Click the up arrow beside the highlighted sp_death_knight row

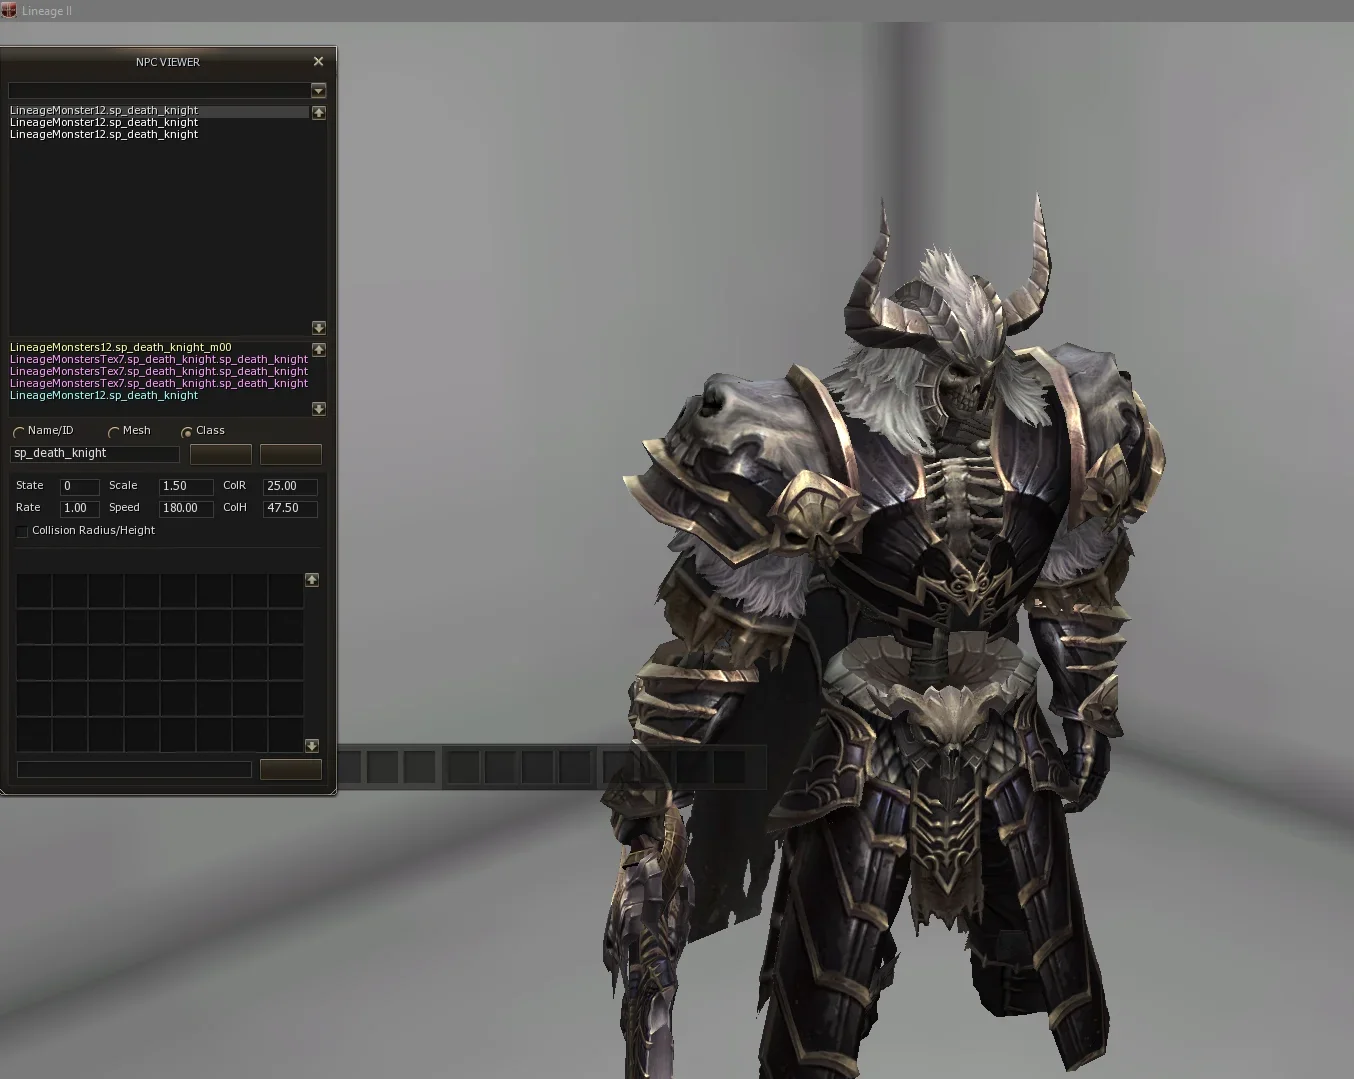coord(318,113)
